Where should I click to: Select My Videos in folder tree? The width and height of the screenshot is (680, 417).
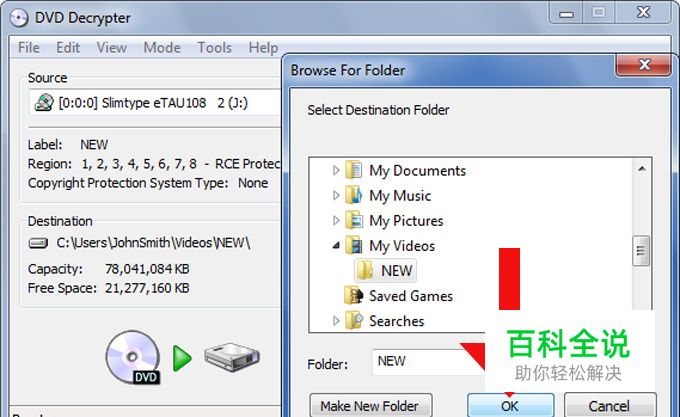click(x=402, y=246)
